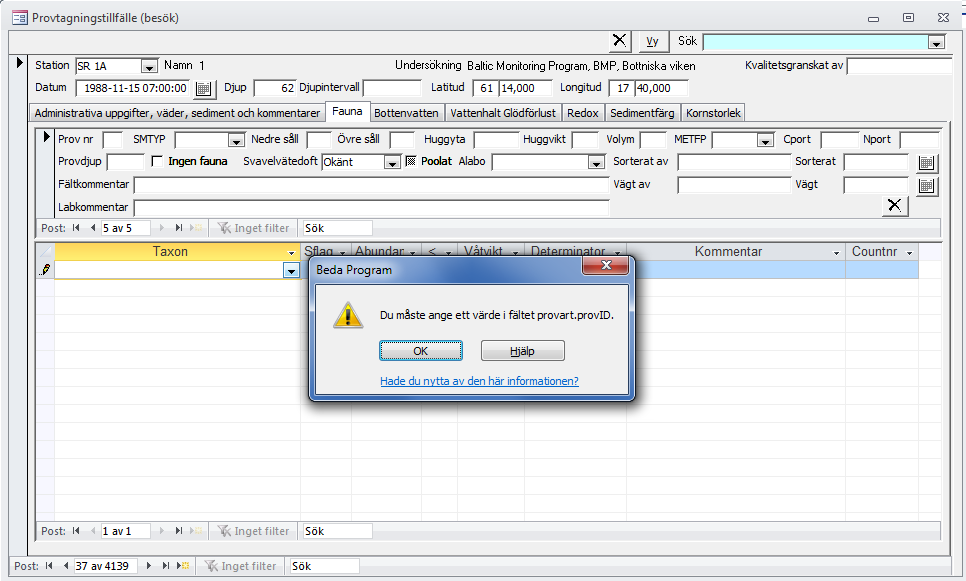The image size is (966, 581).
Task: Go to previous record in the '5 av 5' navigator
Action: tap(92, 228)
